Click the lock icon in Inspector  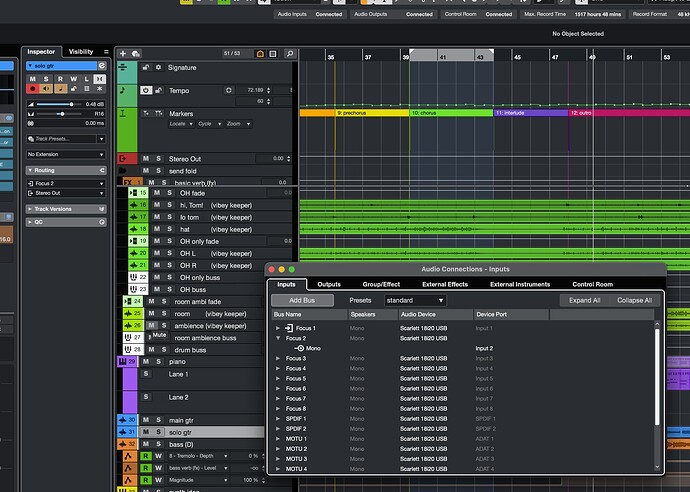point(74,88)
